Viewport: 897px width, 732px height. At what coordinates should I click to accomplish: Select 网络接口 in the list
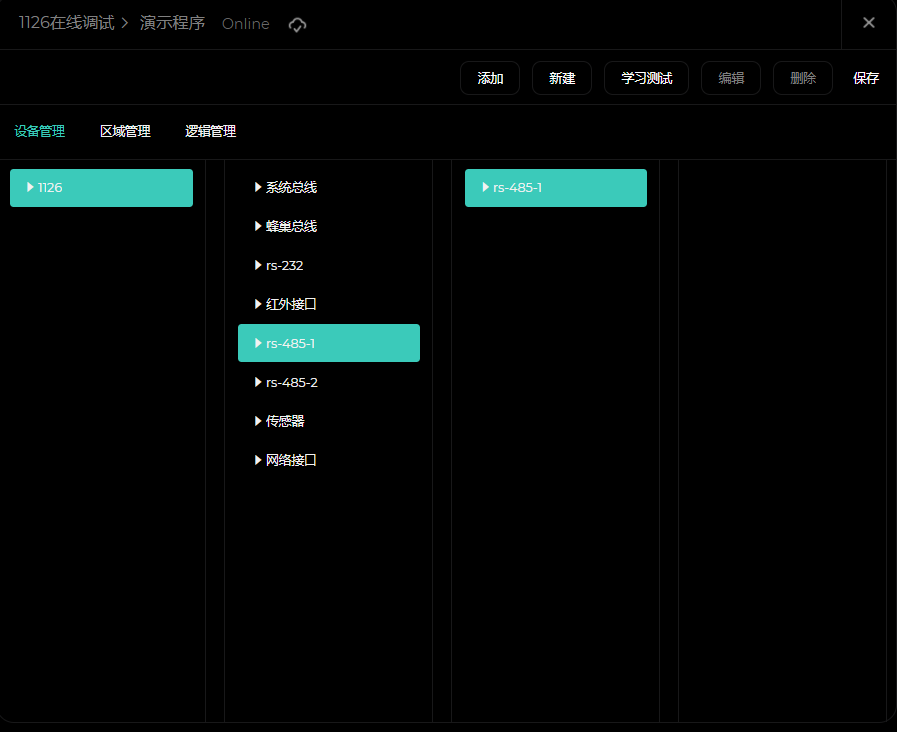click(291, 460)
